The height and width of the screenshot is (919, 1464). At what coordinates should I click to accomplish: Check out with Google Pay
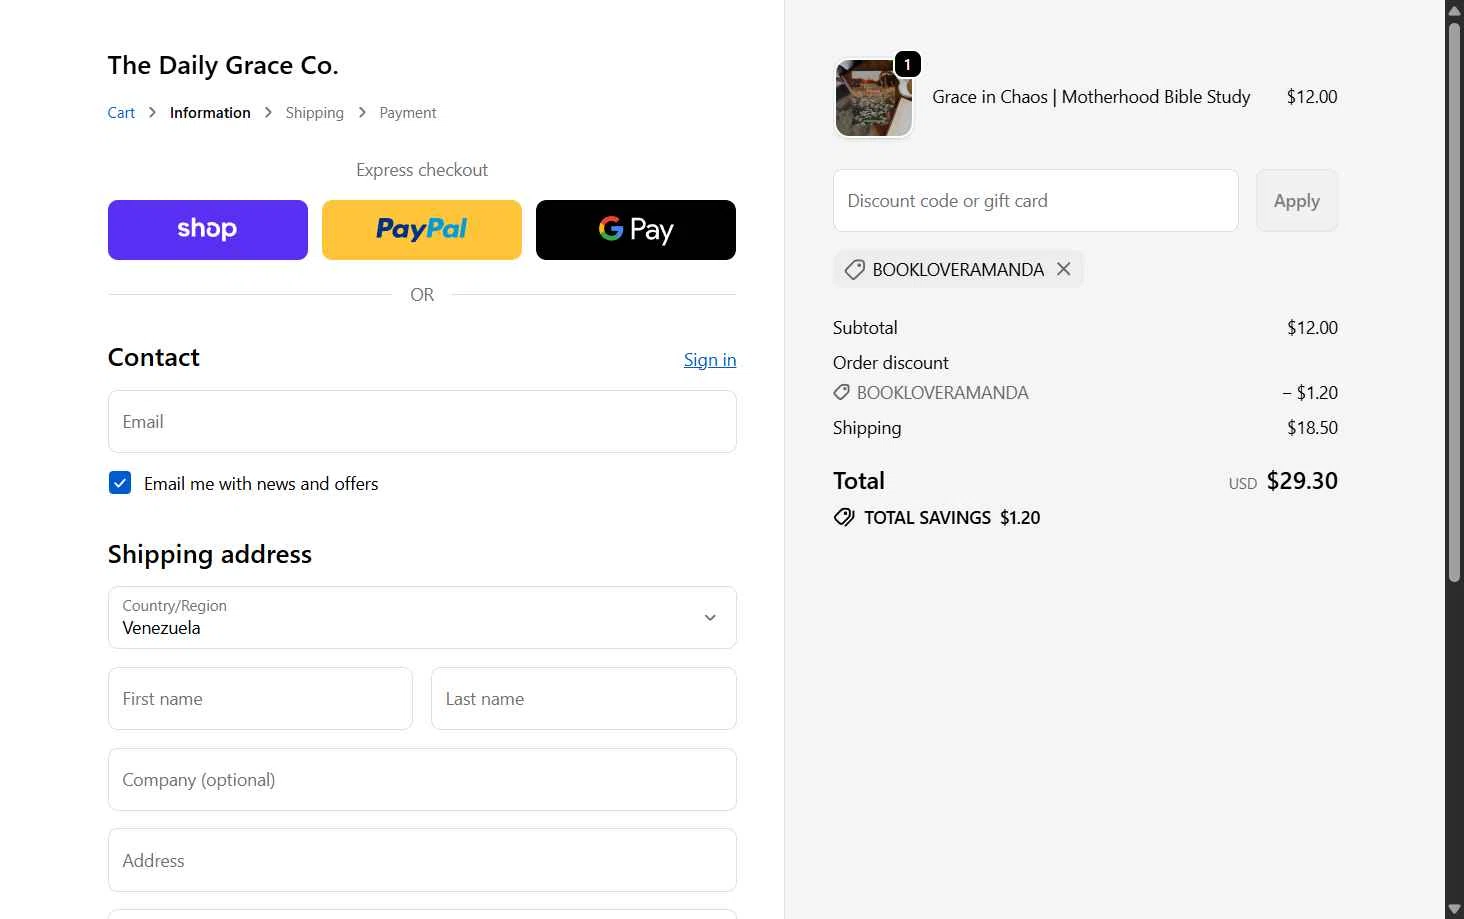(636, 230)
